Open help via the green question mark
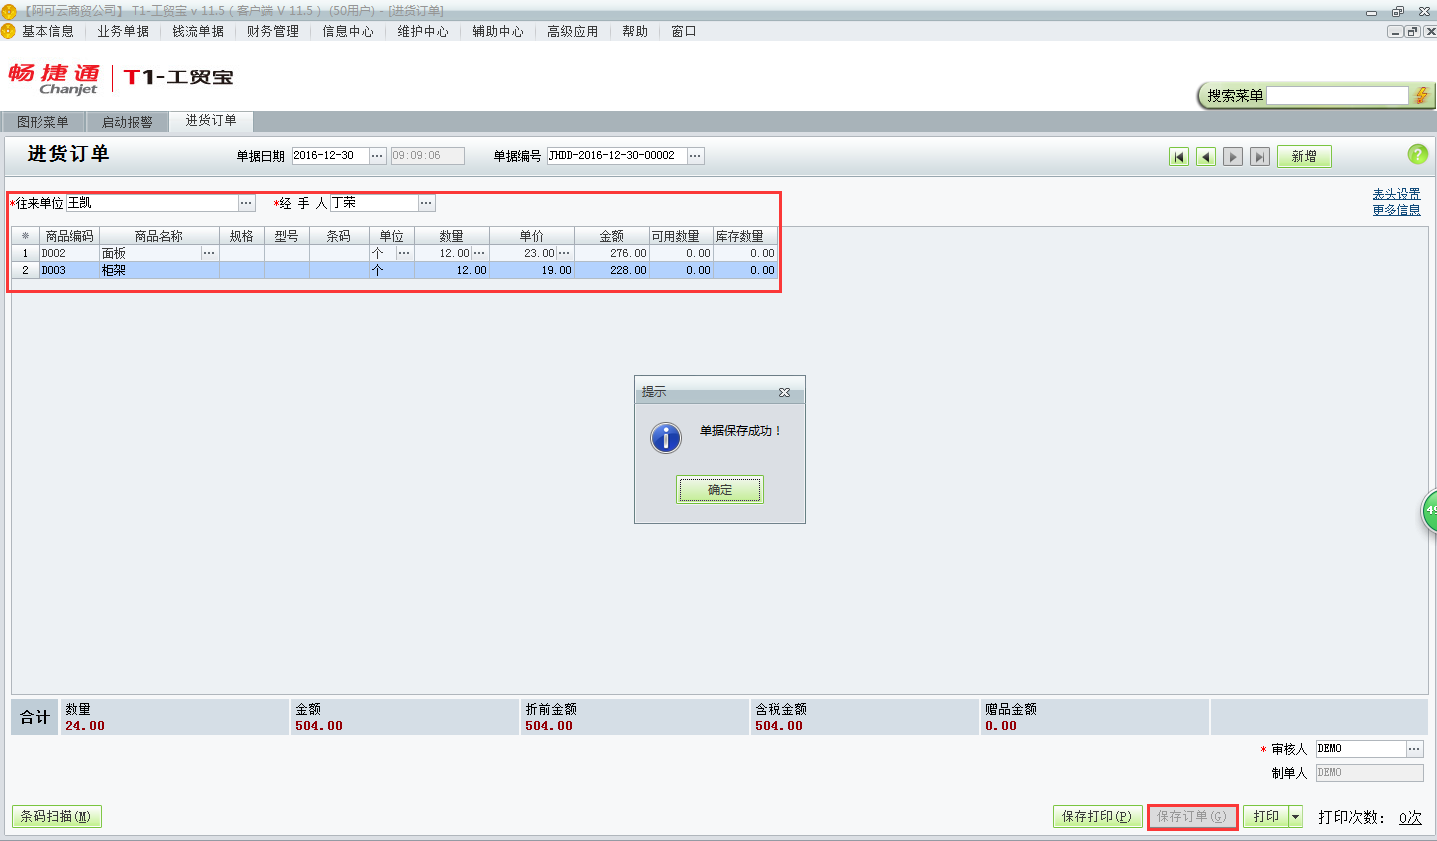 tap(1417, 155)
